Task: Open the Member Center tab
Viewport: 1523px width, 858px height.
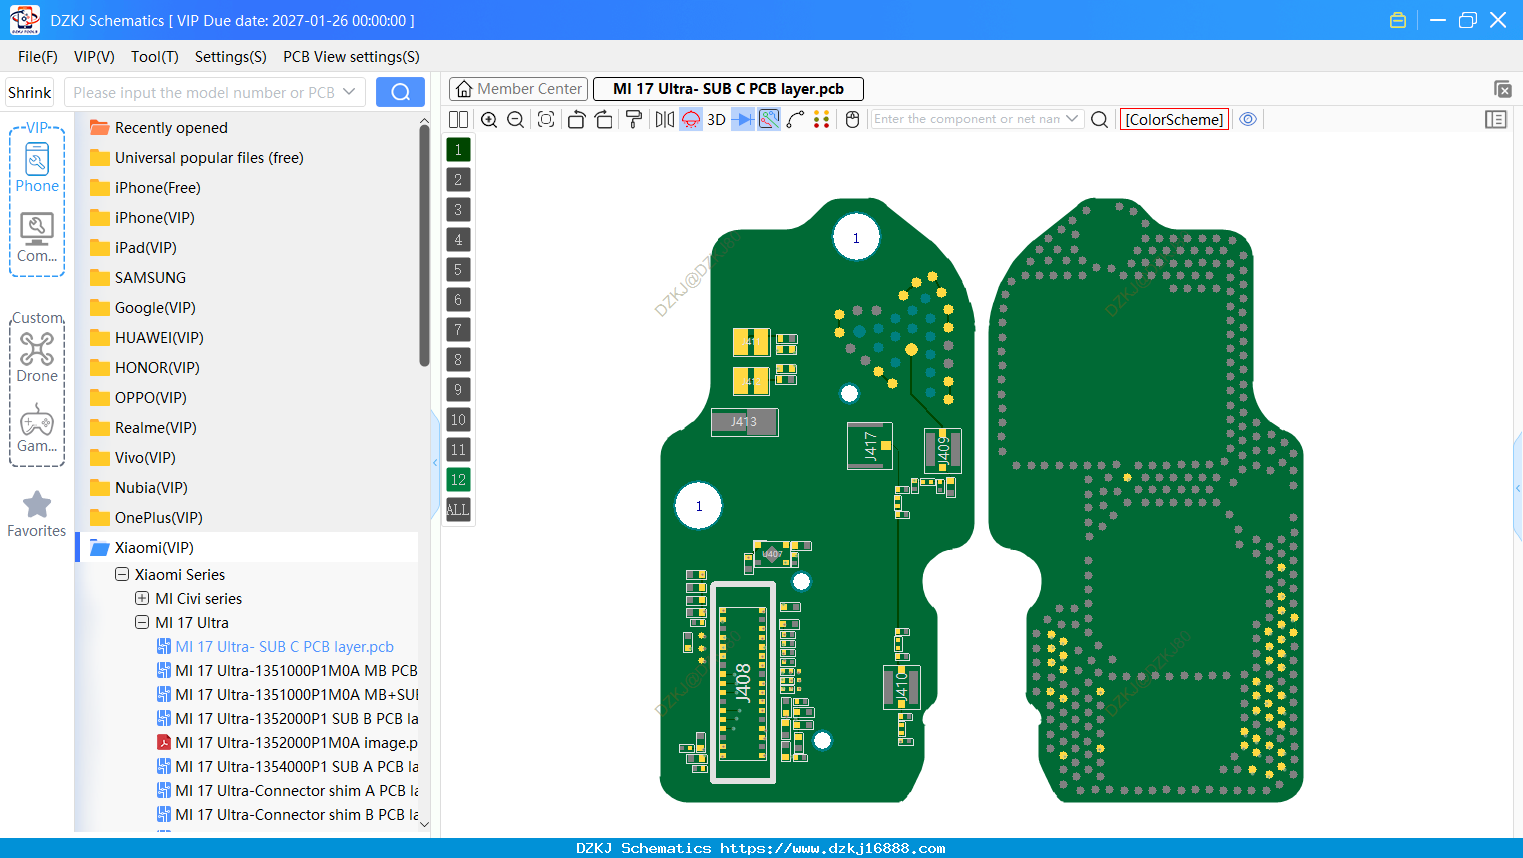Action: coord(519,89)
